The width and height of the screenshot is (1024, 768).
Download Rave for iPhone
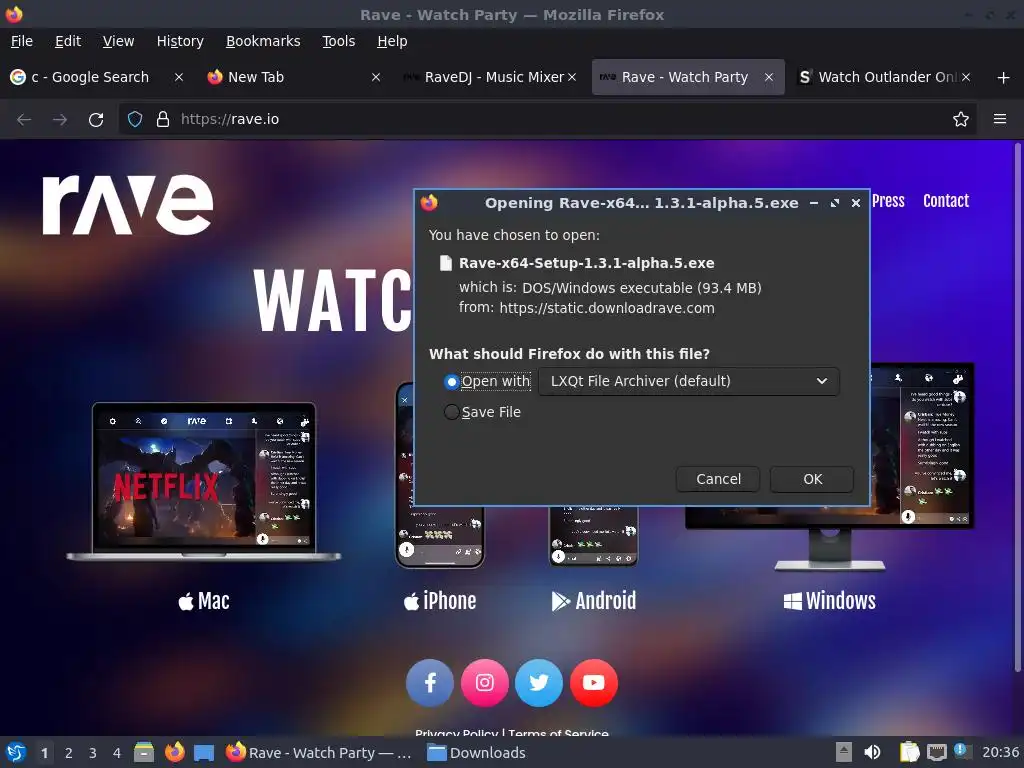440,601
